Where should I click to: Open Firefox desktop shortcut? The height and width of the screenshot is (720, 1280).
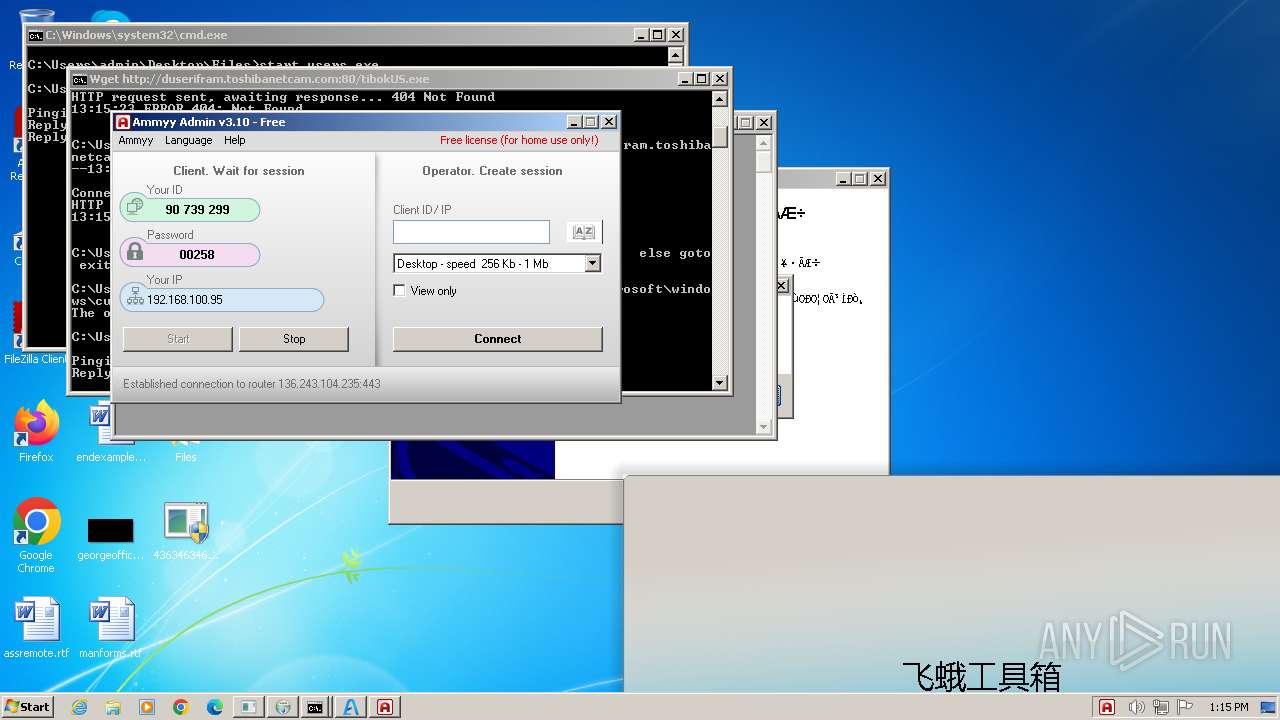36,432
